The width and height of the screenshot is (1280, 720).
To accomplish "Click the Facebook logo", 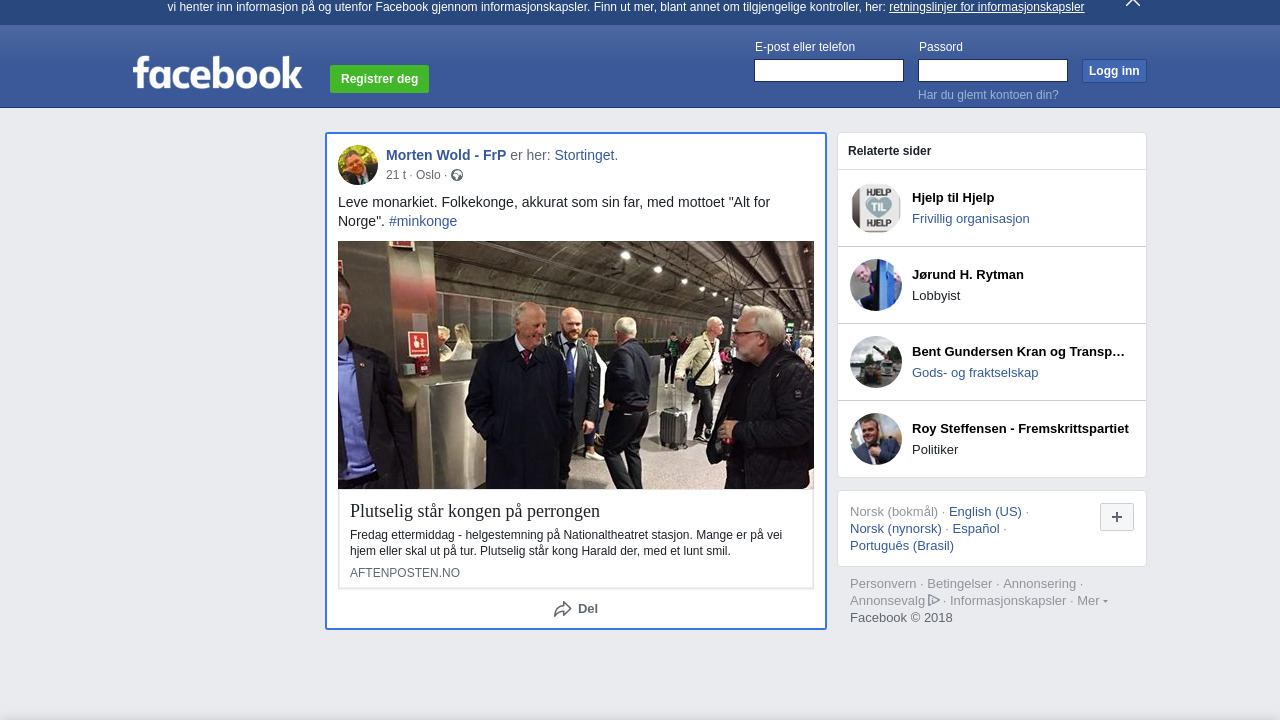I will (217, 73).
